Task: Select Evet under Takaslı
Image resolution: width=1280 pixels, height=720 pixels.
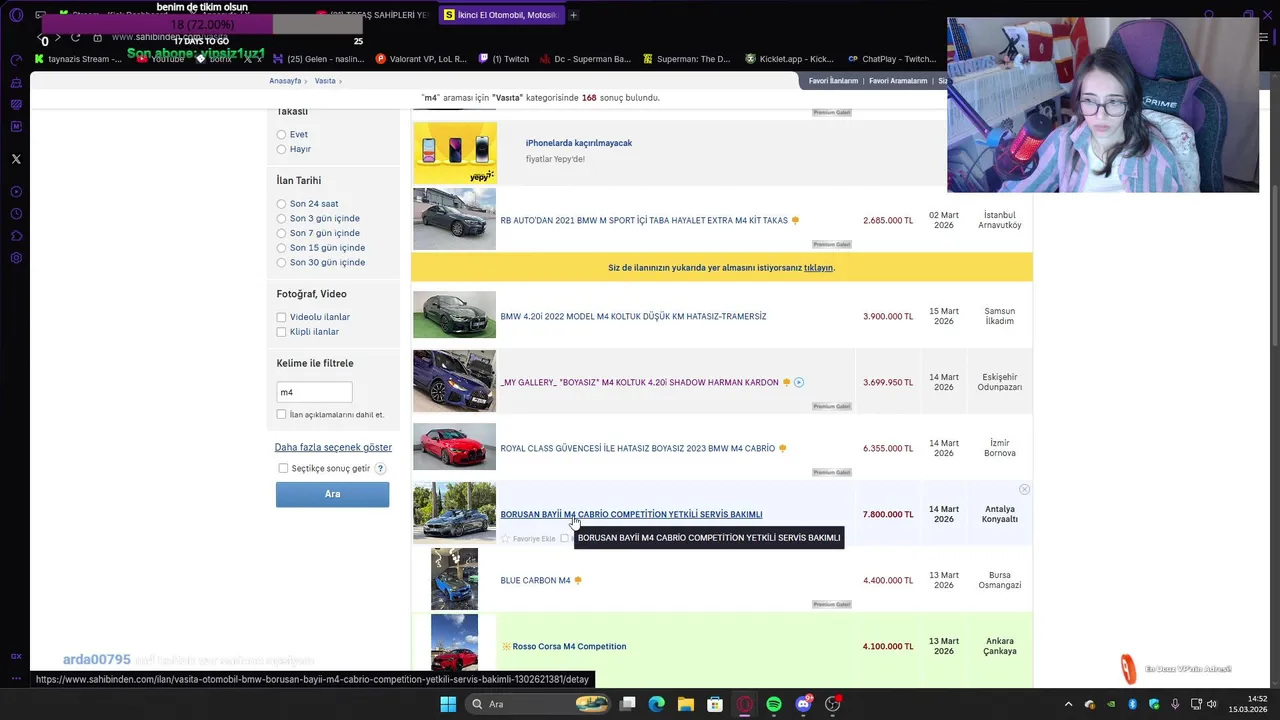Action: coord(282,134)
